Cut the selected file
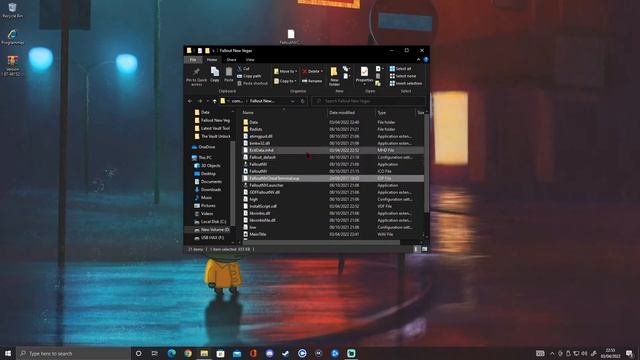 click(x=244, y=69)
